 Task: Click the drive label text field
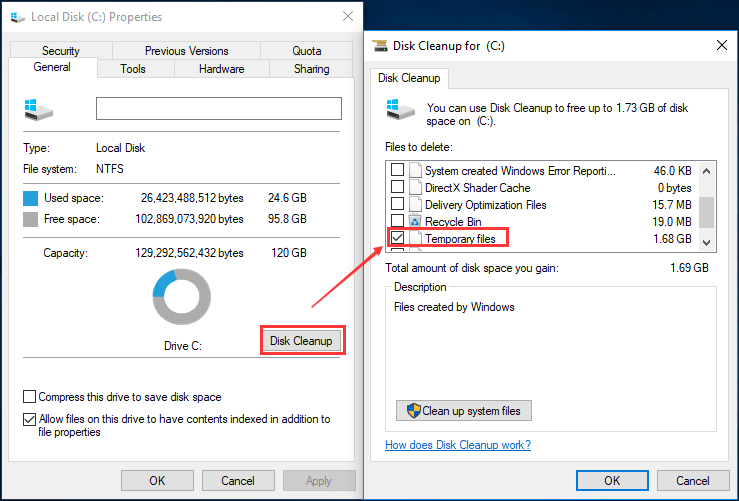pos(218,108)
